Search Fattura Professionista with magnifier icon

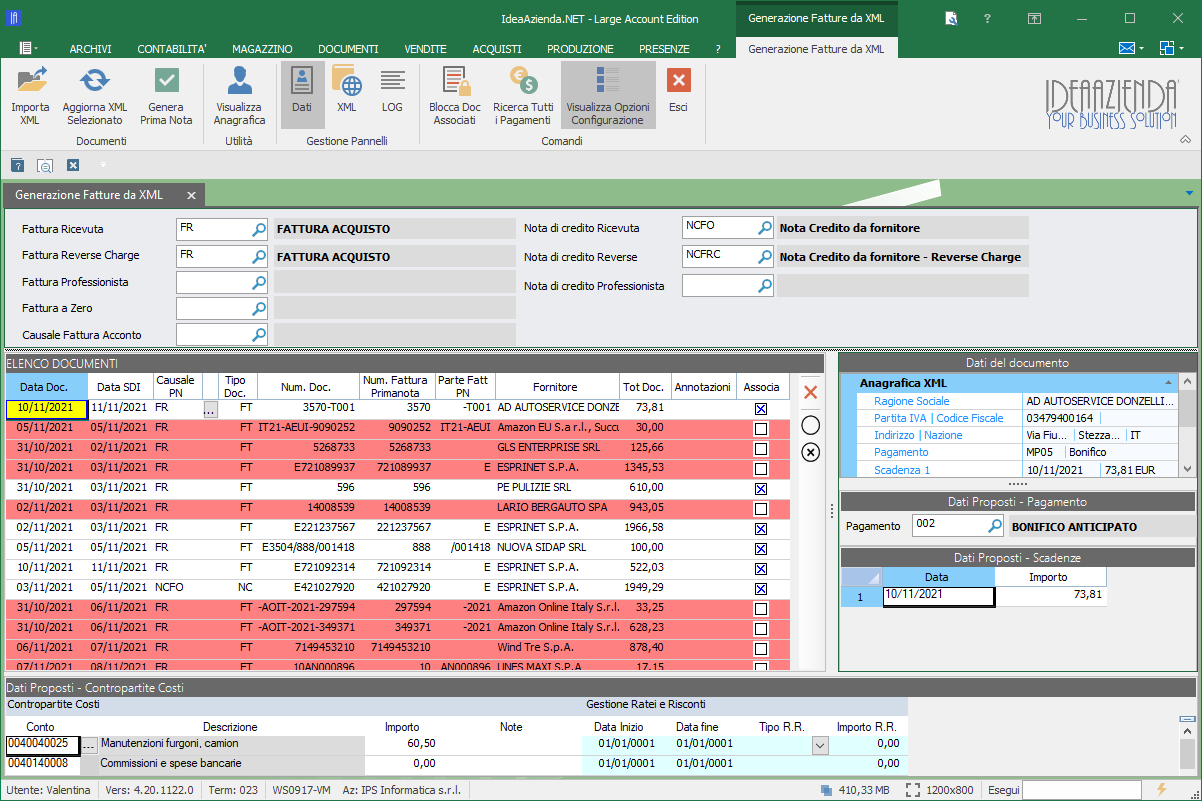click(258, 283)
